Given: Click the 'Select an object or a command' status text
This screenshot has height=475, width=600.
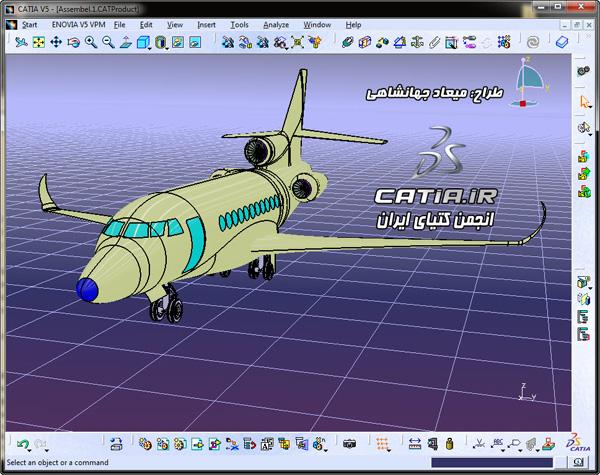Looking at the screenshot, I should [x=57, y=463].
